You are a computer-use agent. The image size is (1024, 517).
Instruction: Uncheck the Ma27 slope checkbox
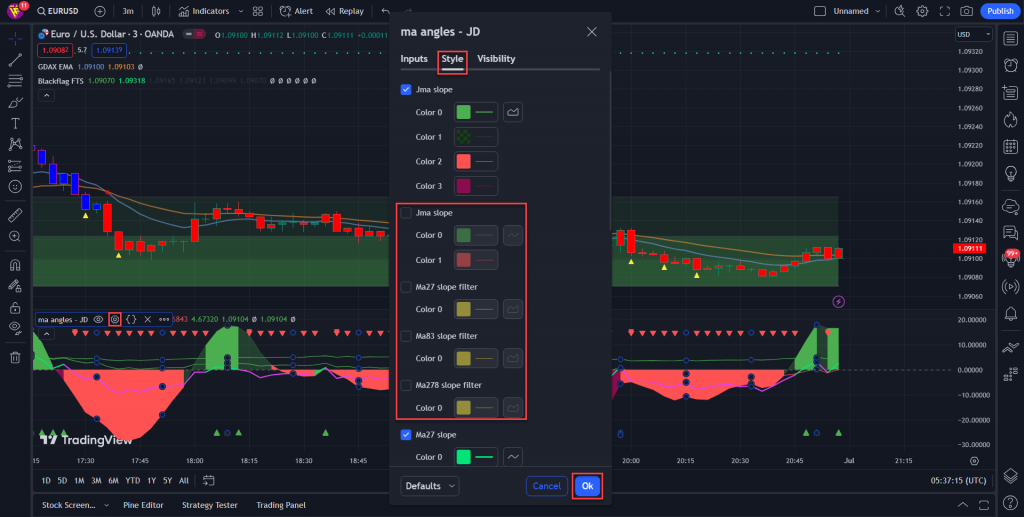pos(406,435)
